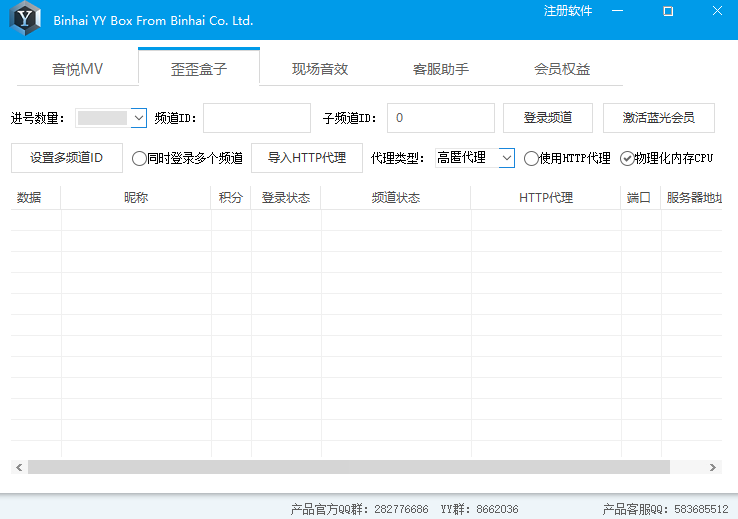Screen dimensions: 738x519
Task: Click the horizontal scrollbar left arrow
Action: [19, 467]
